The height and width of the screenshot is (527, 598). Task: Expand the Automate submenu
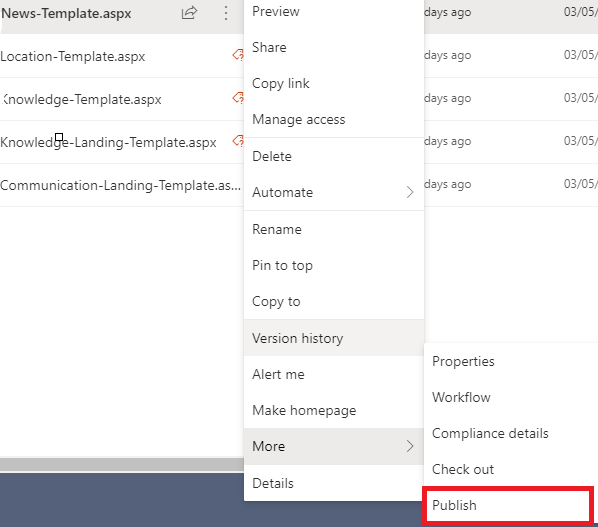334,192
